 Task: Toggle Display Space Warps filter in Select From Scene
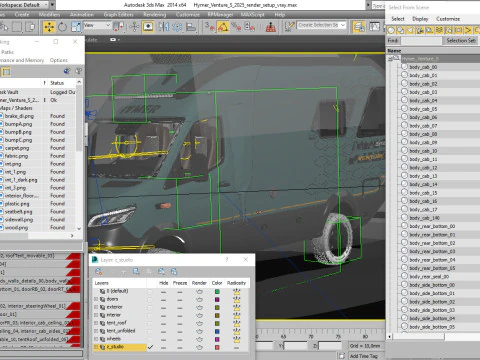(440, 30)
